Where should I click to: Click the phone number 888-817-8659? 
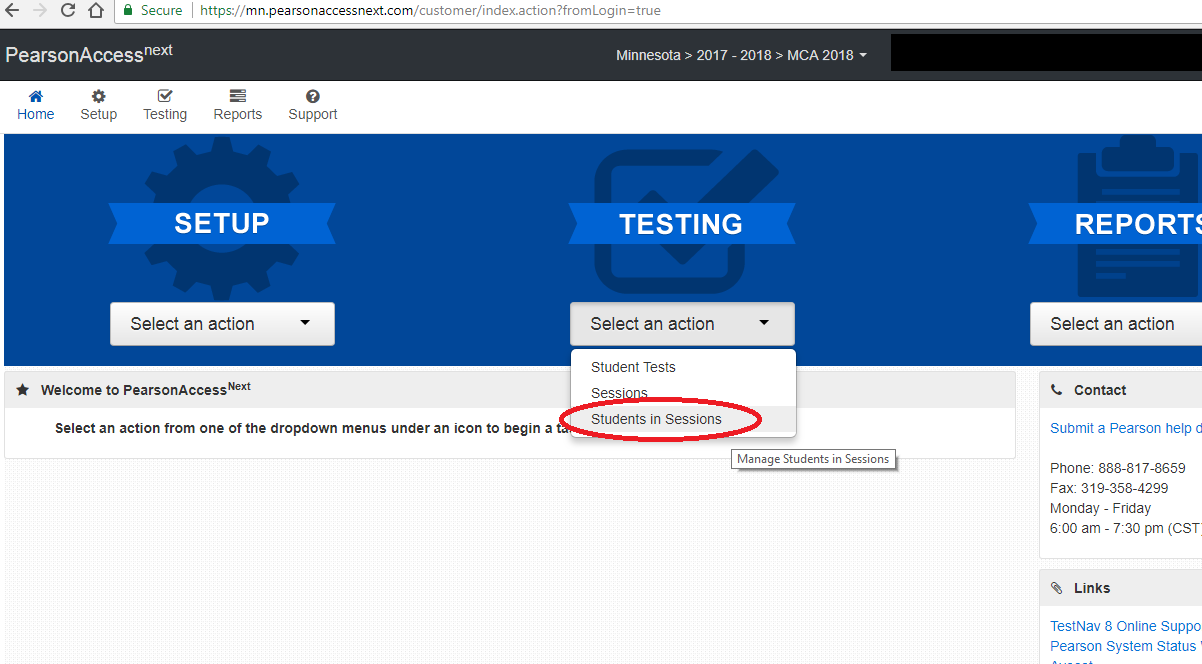tap(1140, 468)
